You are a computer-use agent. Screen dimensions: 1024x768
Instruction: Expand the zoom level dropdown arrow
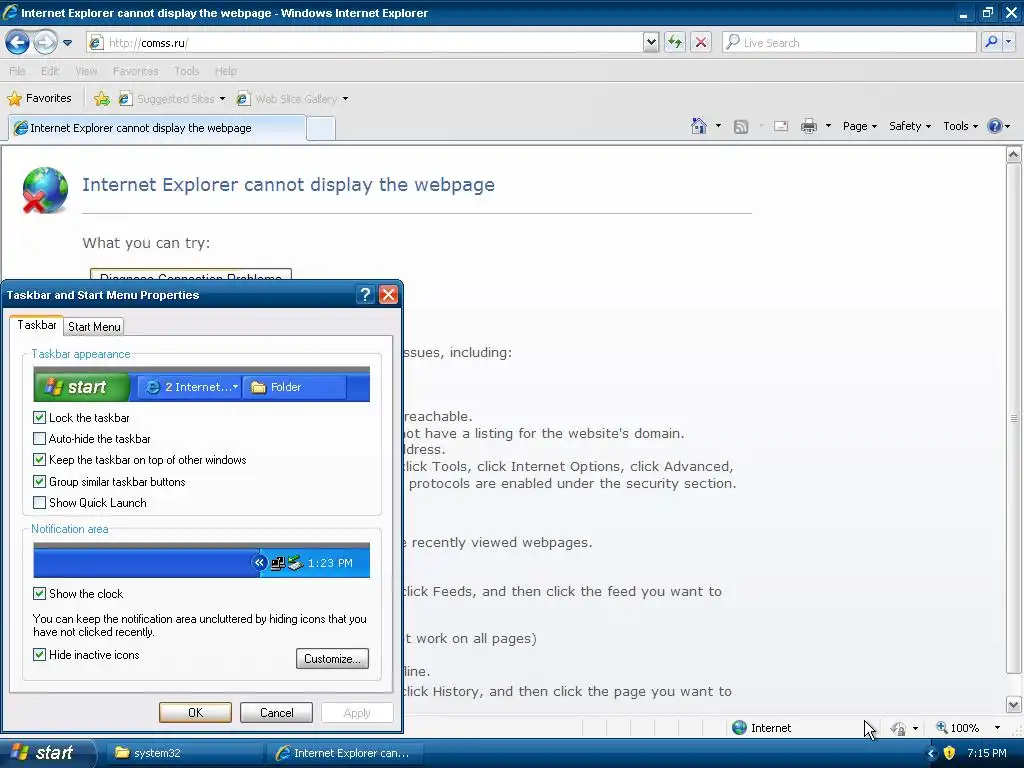(x=997, y=728)
